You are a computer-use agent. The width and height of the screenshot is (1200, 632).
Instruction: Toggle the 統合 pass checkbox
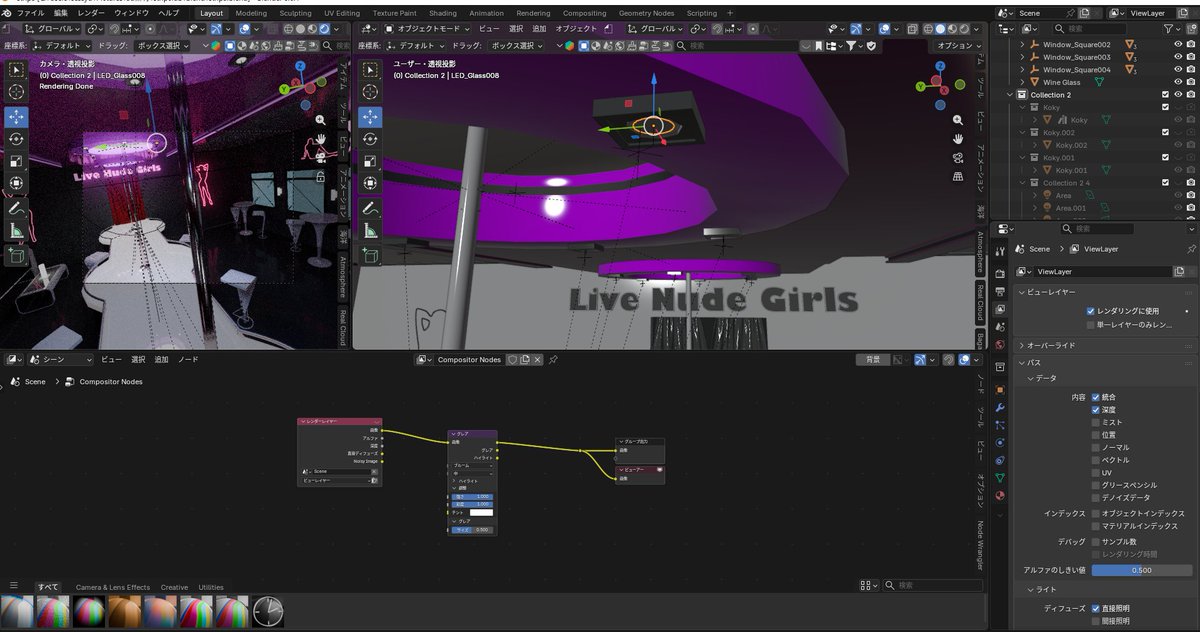click(x=1096, y=397)
